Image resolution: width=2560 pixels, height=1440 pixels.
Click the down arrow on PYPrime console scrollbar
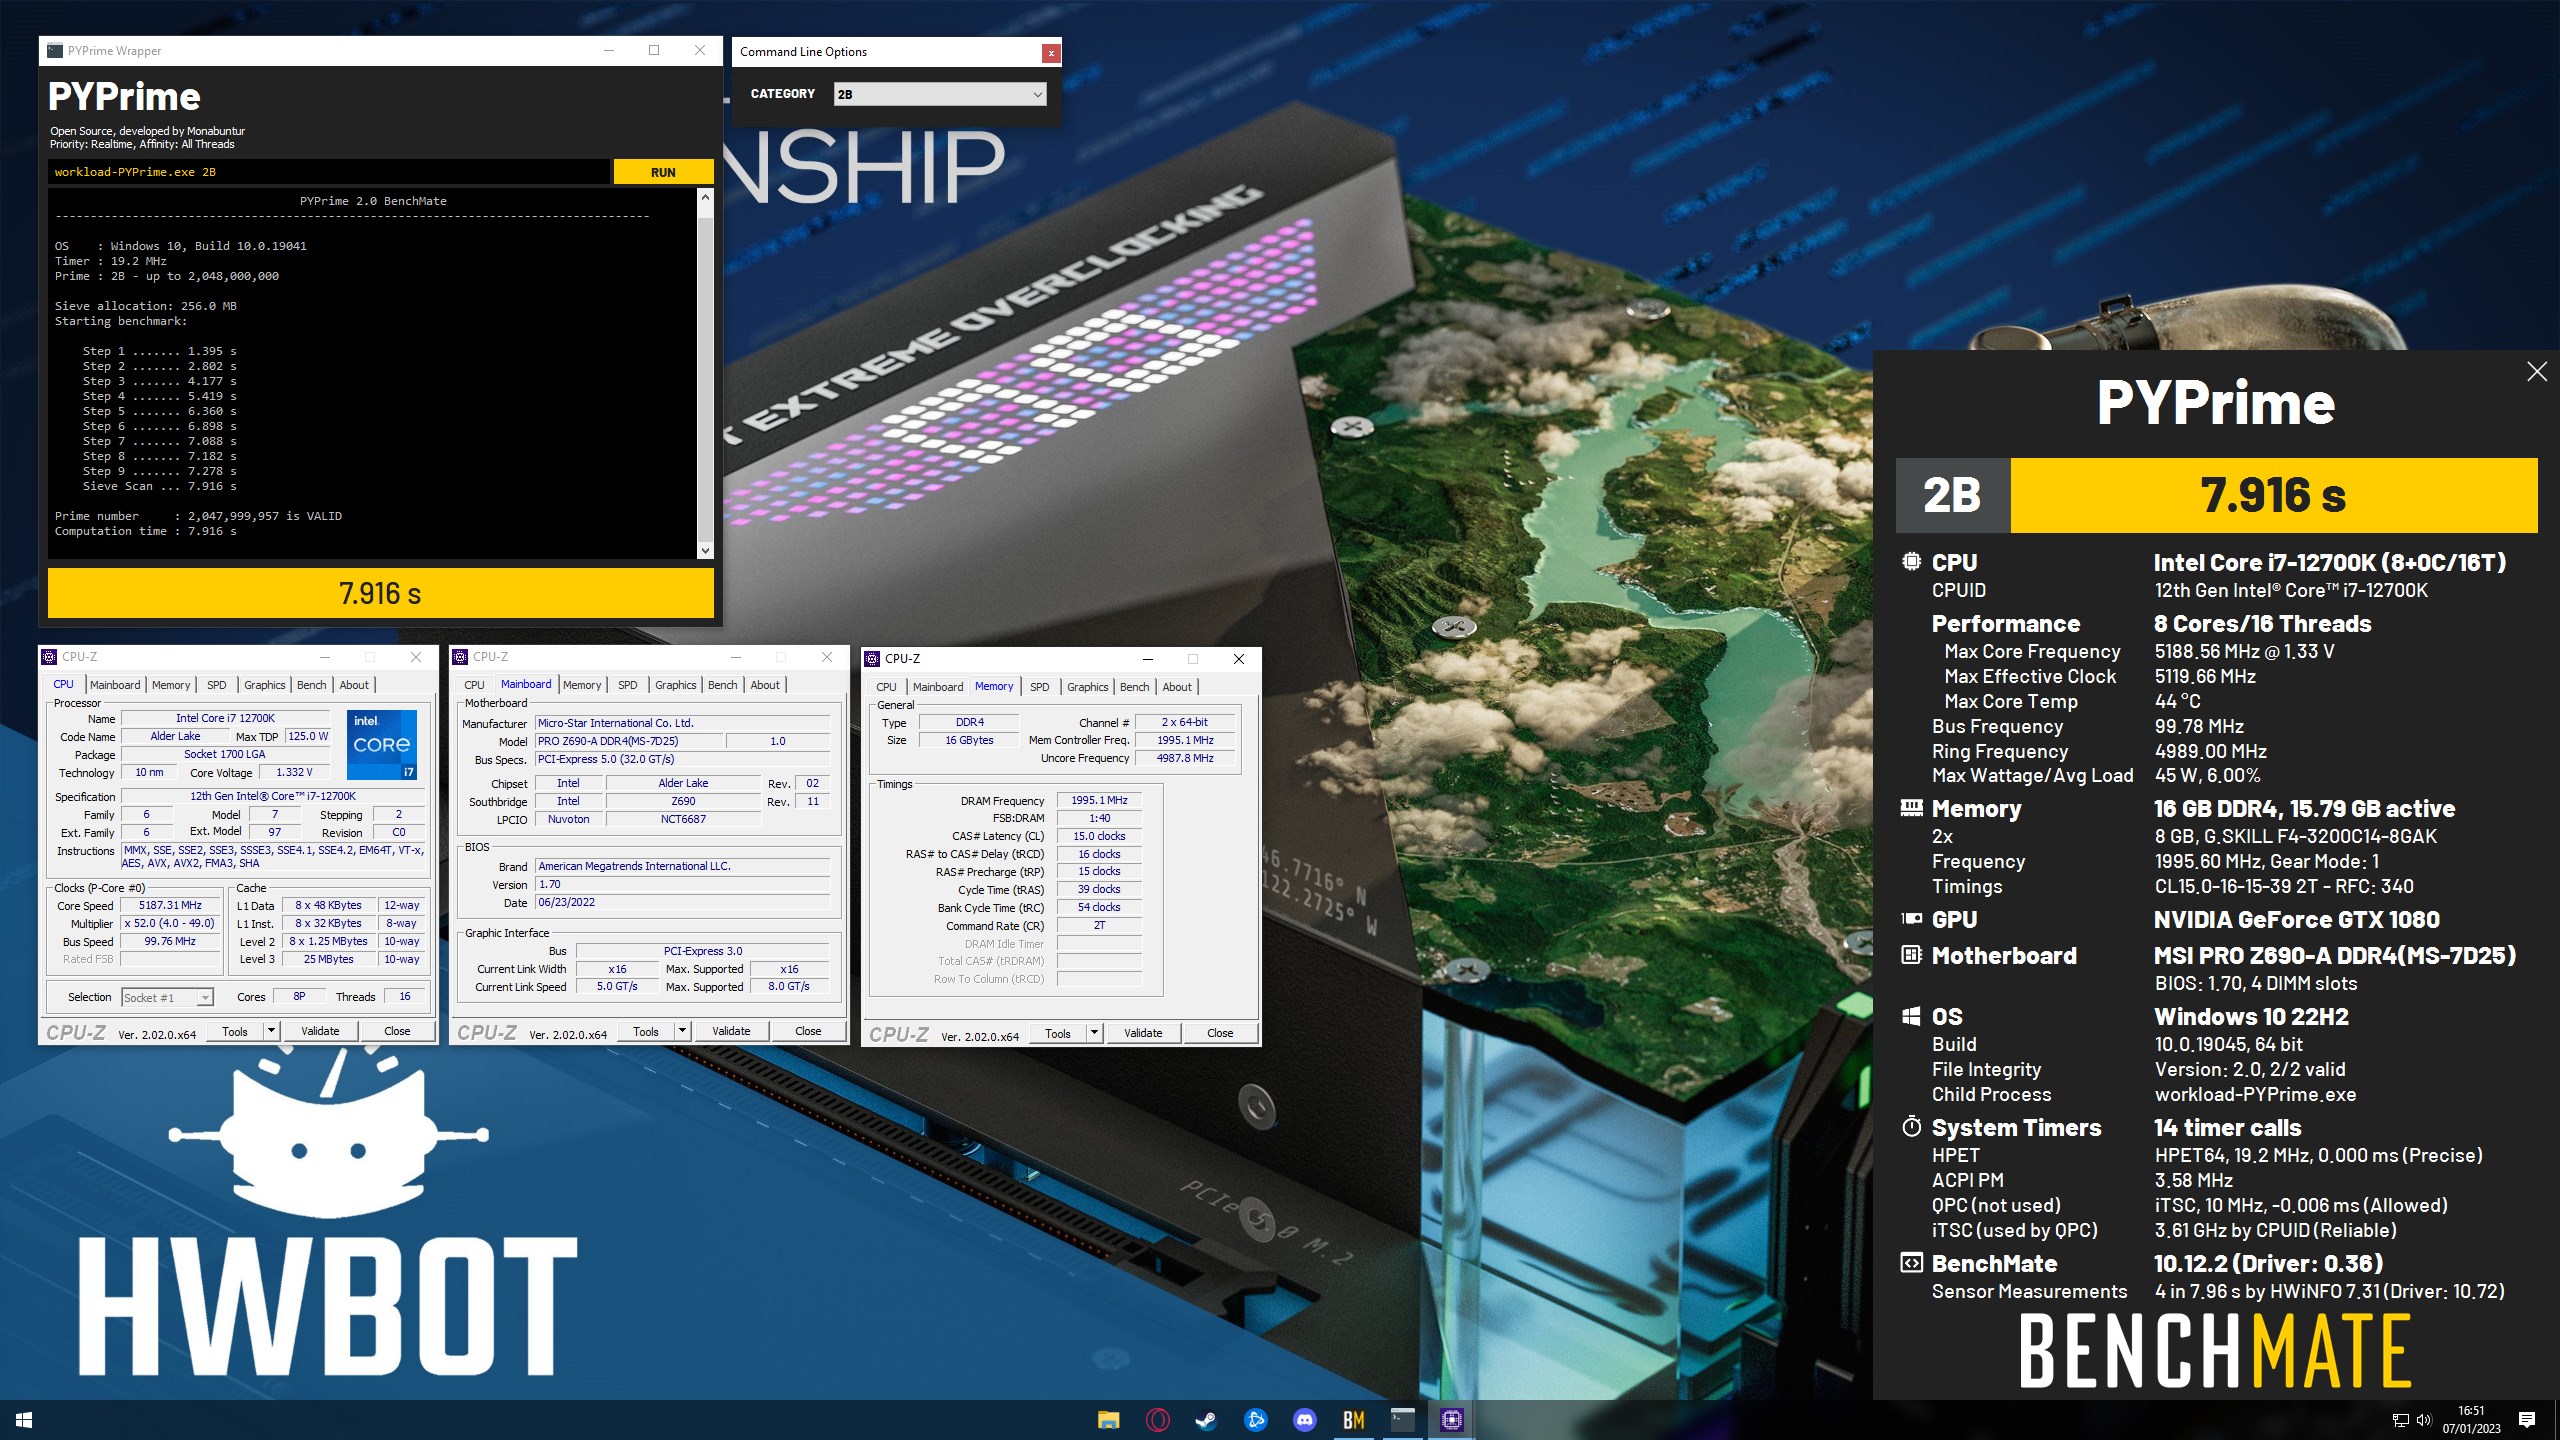tap(705, 550)
